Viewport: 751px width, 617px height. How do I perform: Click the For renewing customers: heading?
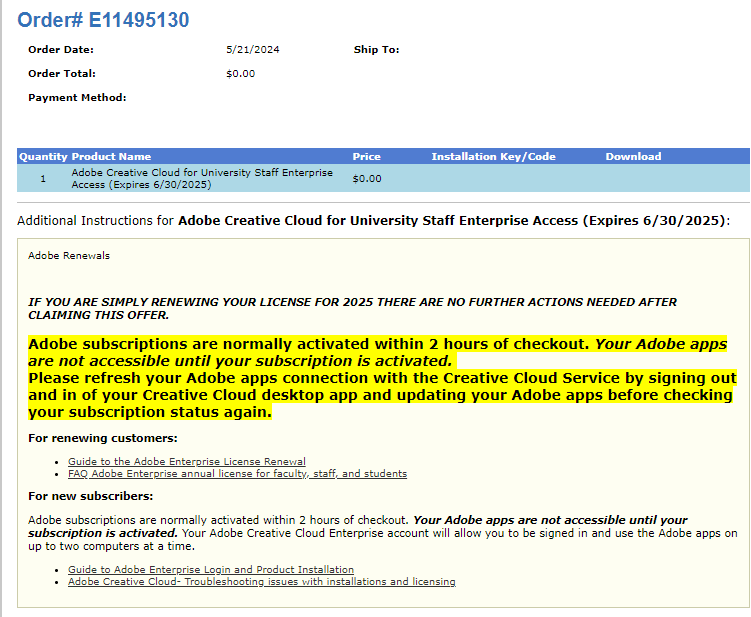point(103,438)
